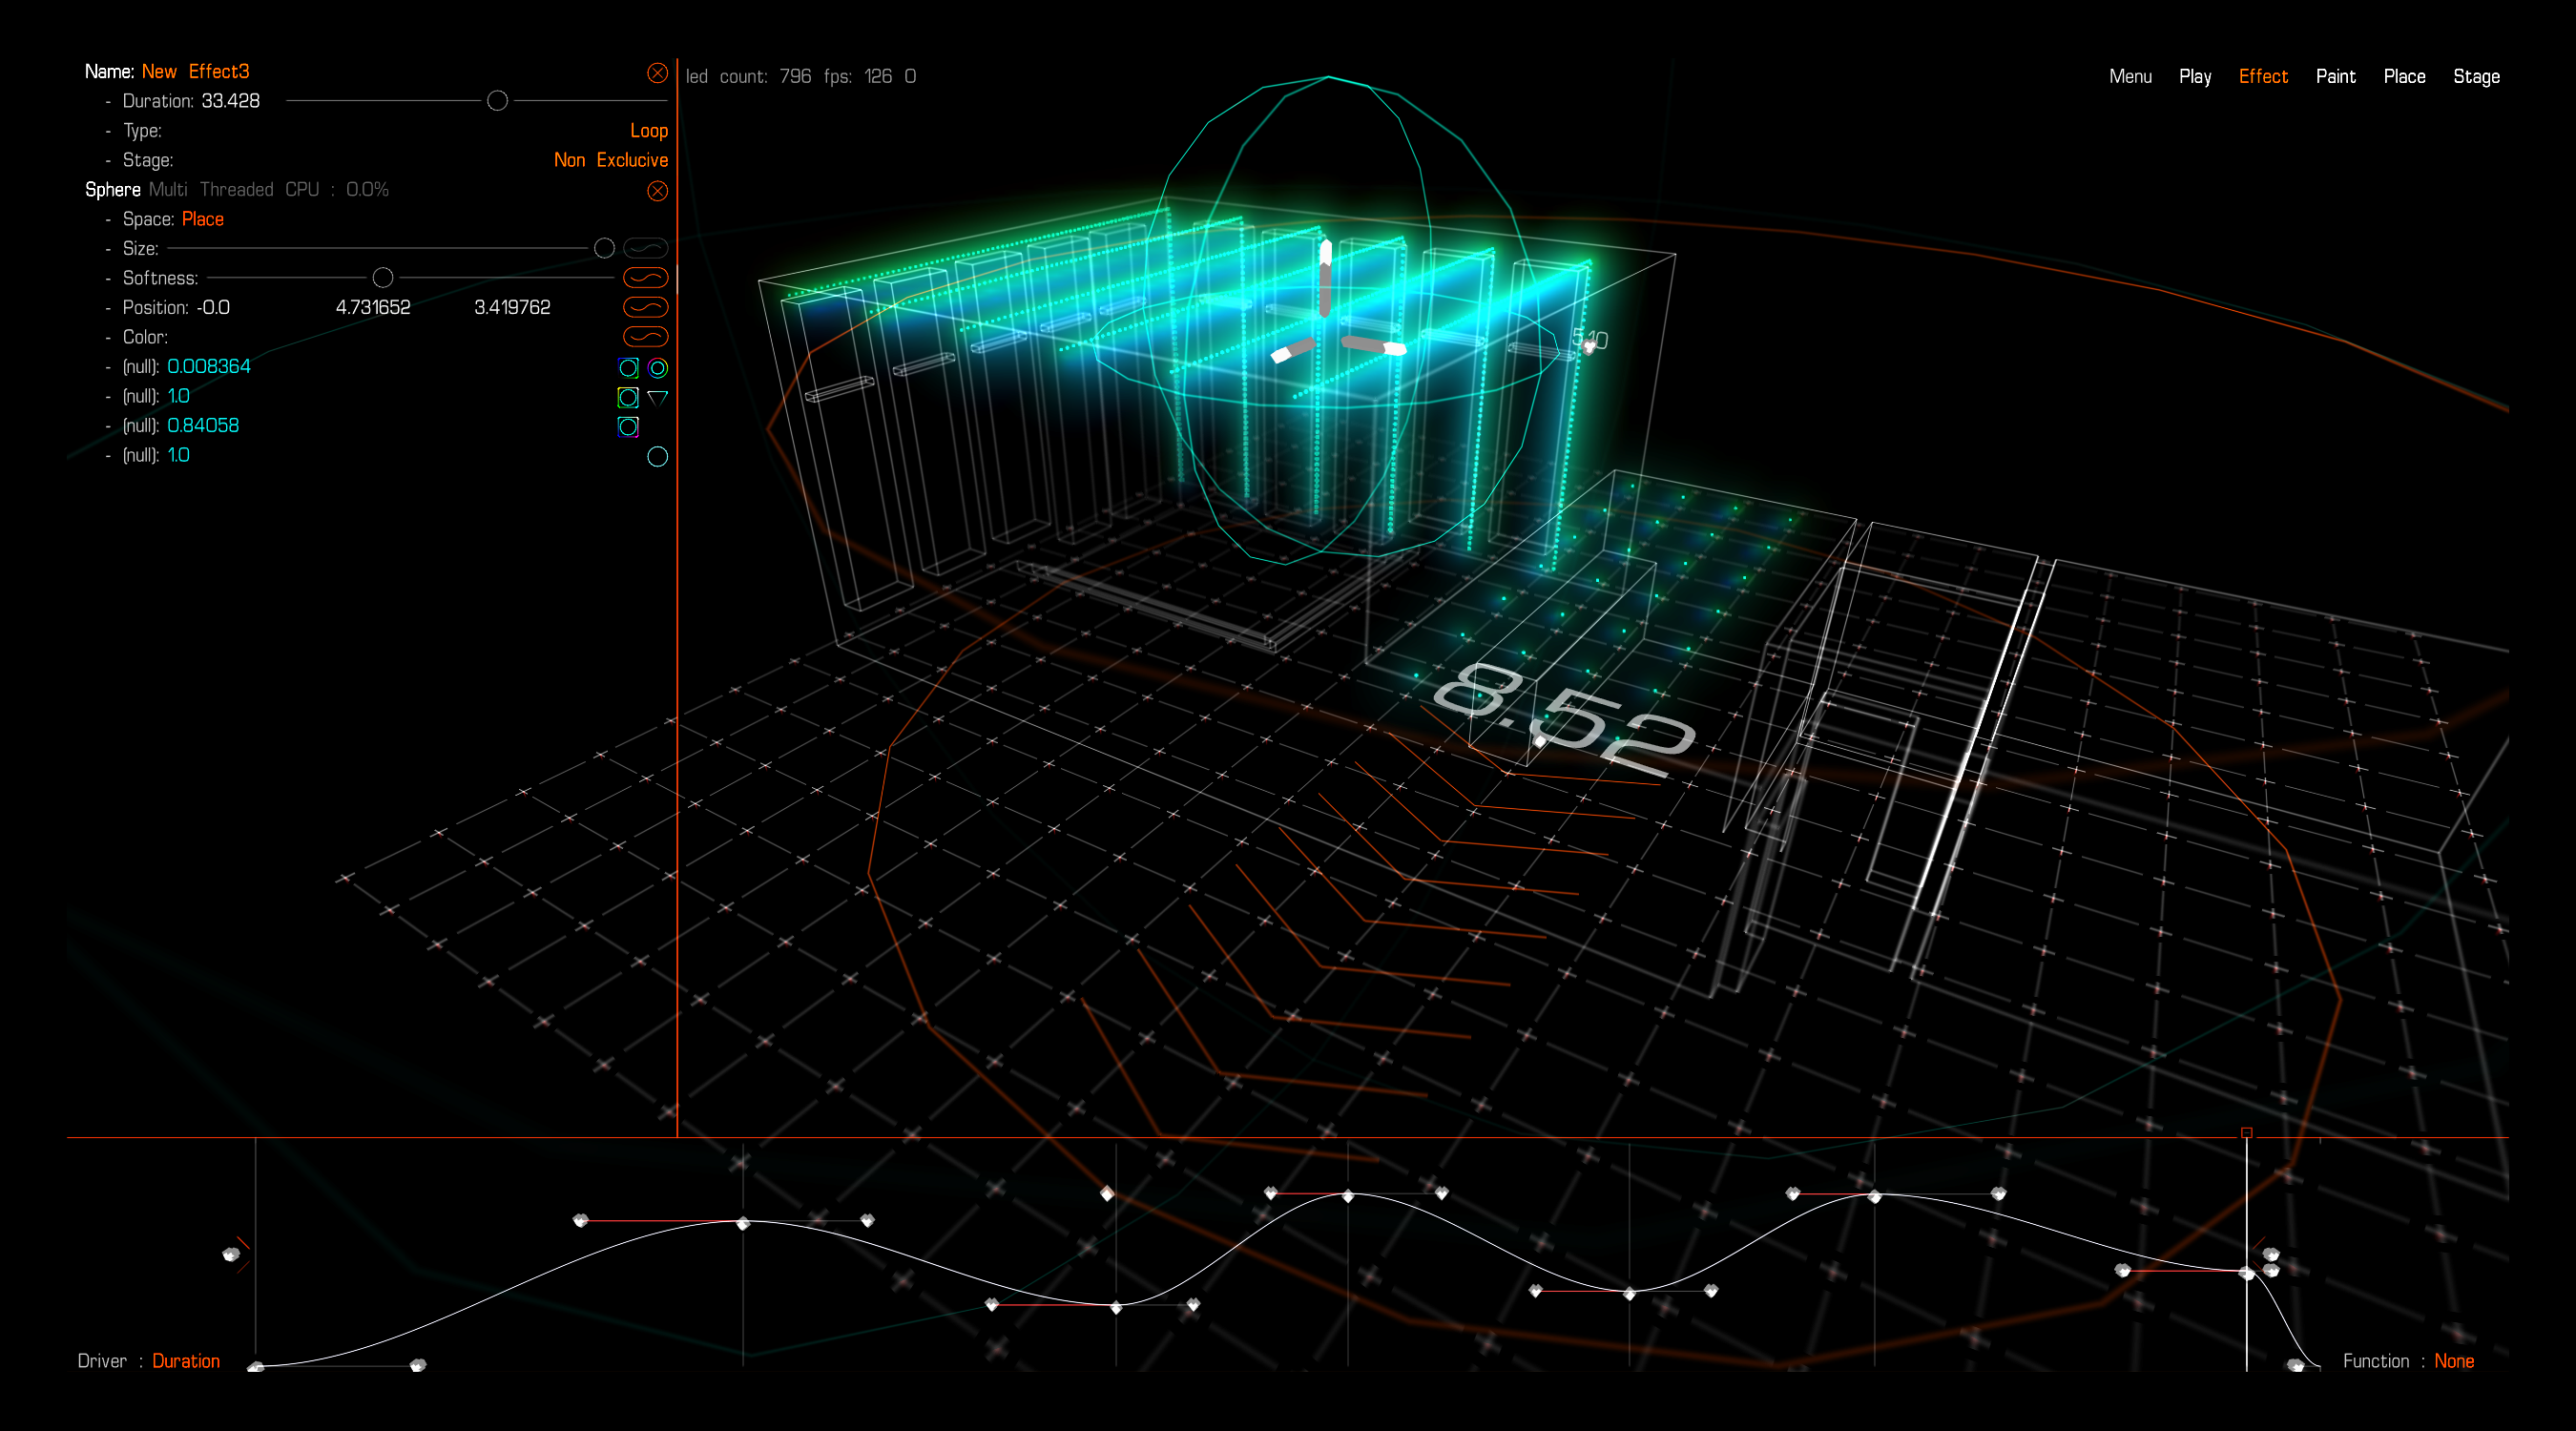Select the tangent handle right of the start keyframe
Image resolution: width=2576 pixels, height=1431 pixels.
418,1365
